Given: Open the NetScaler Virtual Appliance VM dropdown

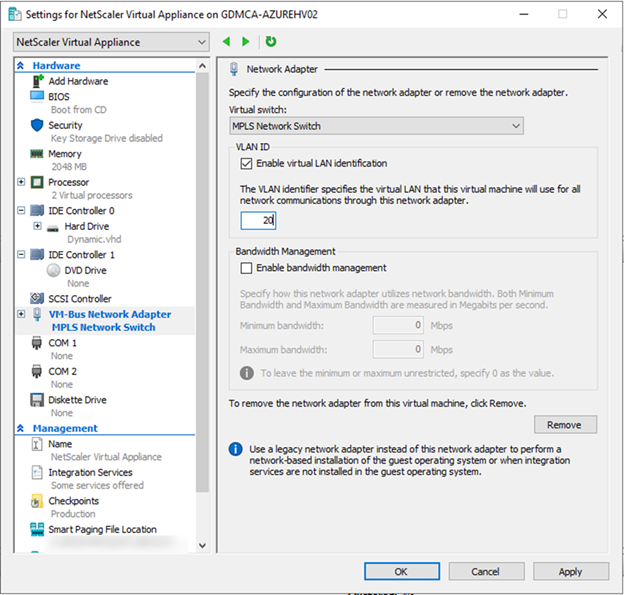Looking at the screenshot, I should [111, 42].
